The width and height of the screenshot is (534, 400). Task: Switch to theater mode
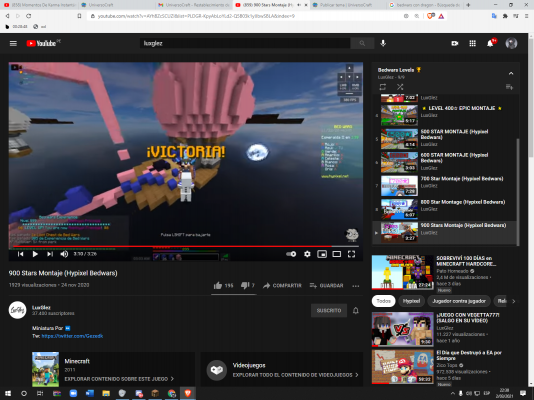tap(336, 254)
